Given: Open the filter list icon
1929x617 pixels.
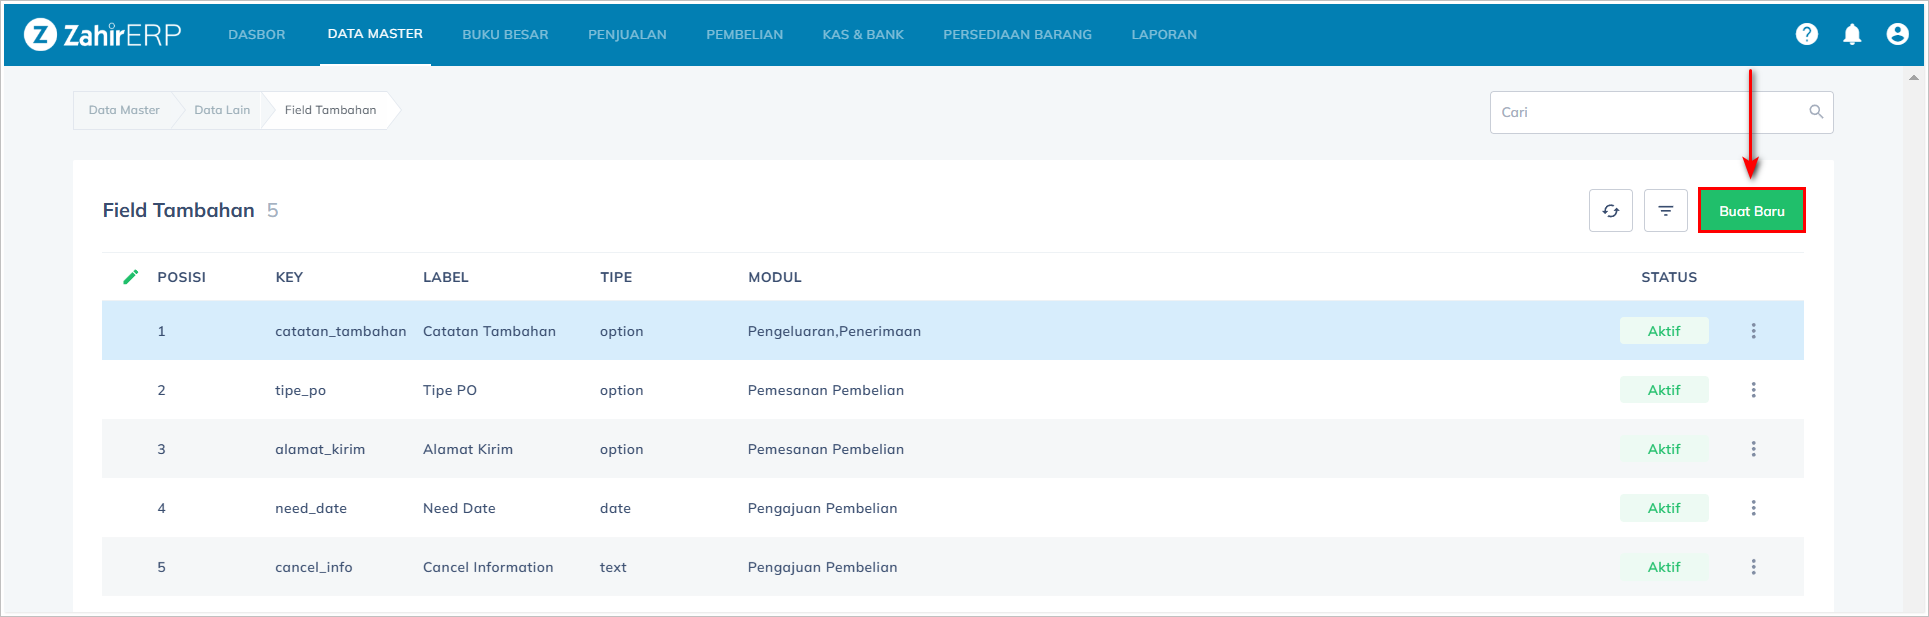Looking at the screenshot, I should click(1665, 211).
